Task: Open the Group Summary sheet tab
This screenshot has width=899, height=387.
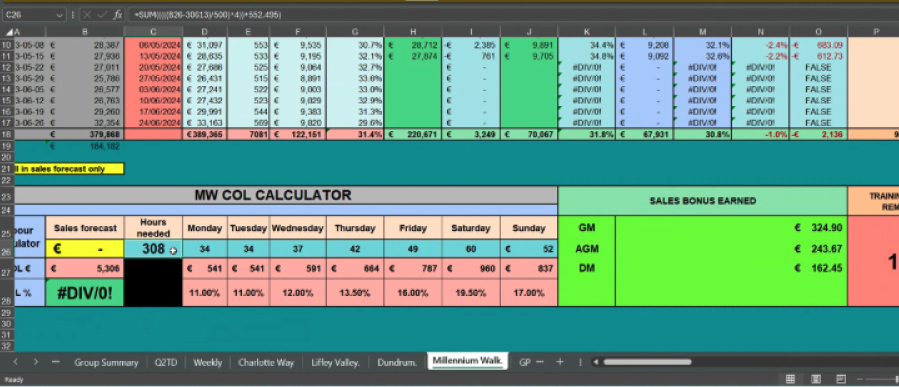Action: point(106,362)
